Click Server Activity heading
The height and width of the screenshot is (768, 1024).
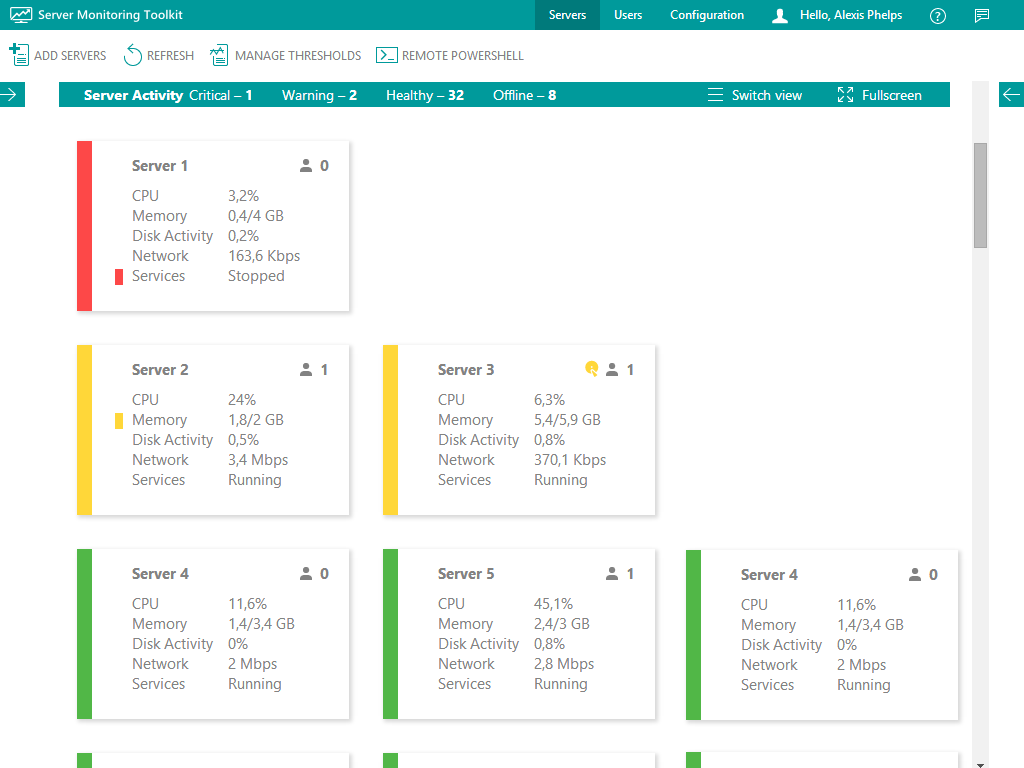tap(133, 95)
